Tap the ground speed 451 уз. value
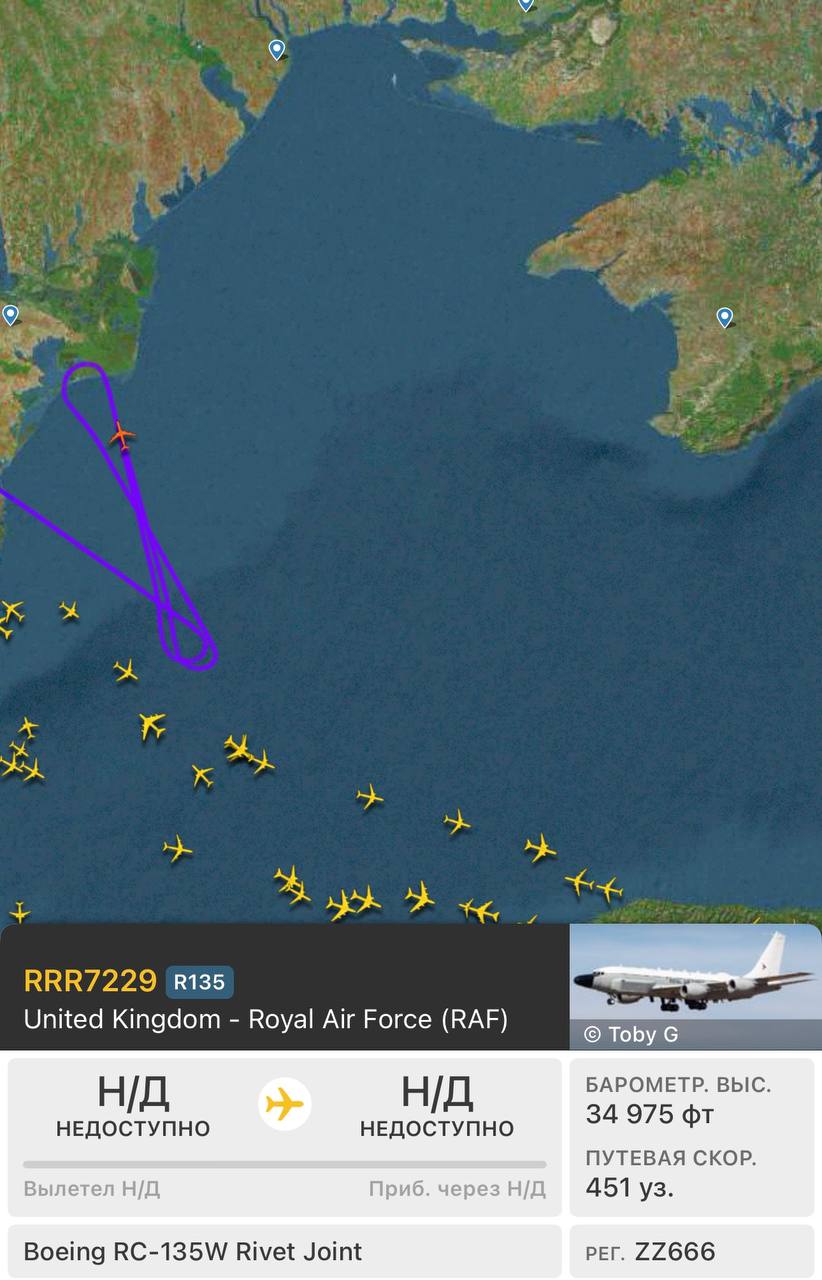 630,1187
